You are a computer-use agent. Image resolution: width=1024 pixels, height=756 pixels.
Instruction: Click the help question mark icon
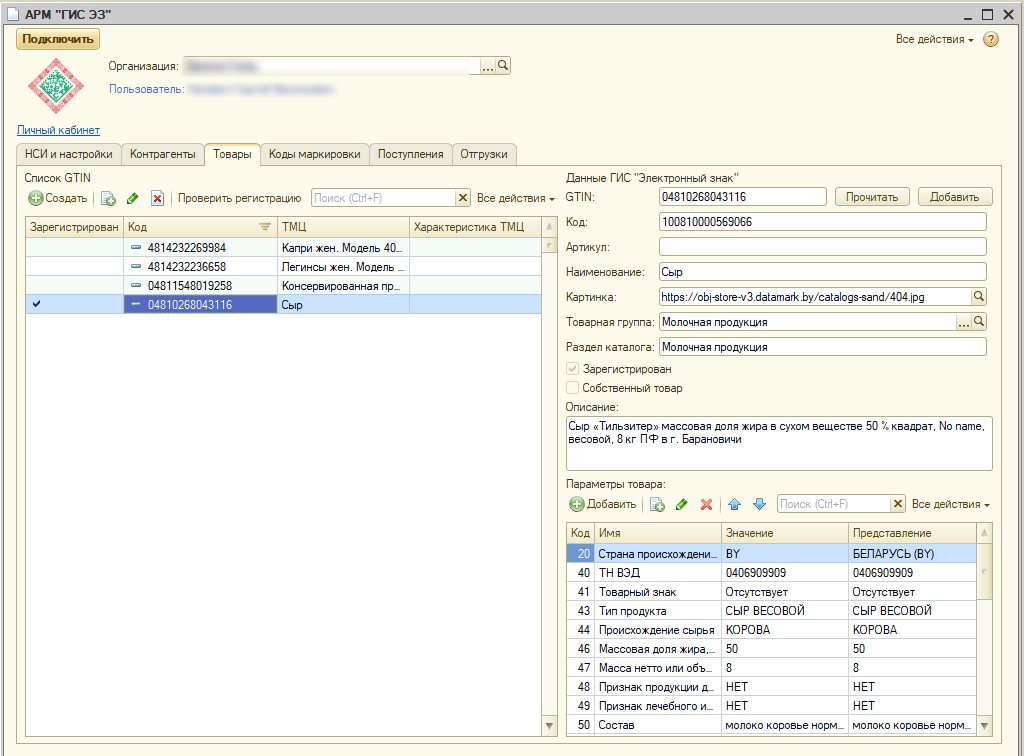click(x=991, y=39)
